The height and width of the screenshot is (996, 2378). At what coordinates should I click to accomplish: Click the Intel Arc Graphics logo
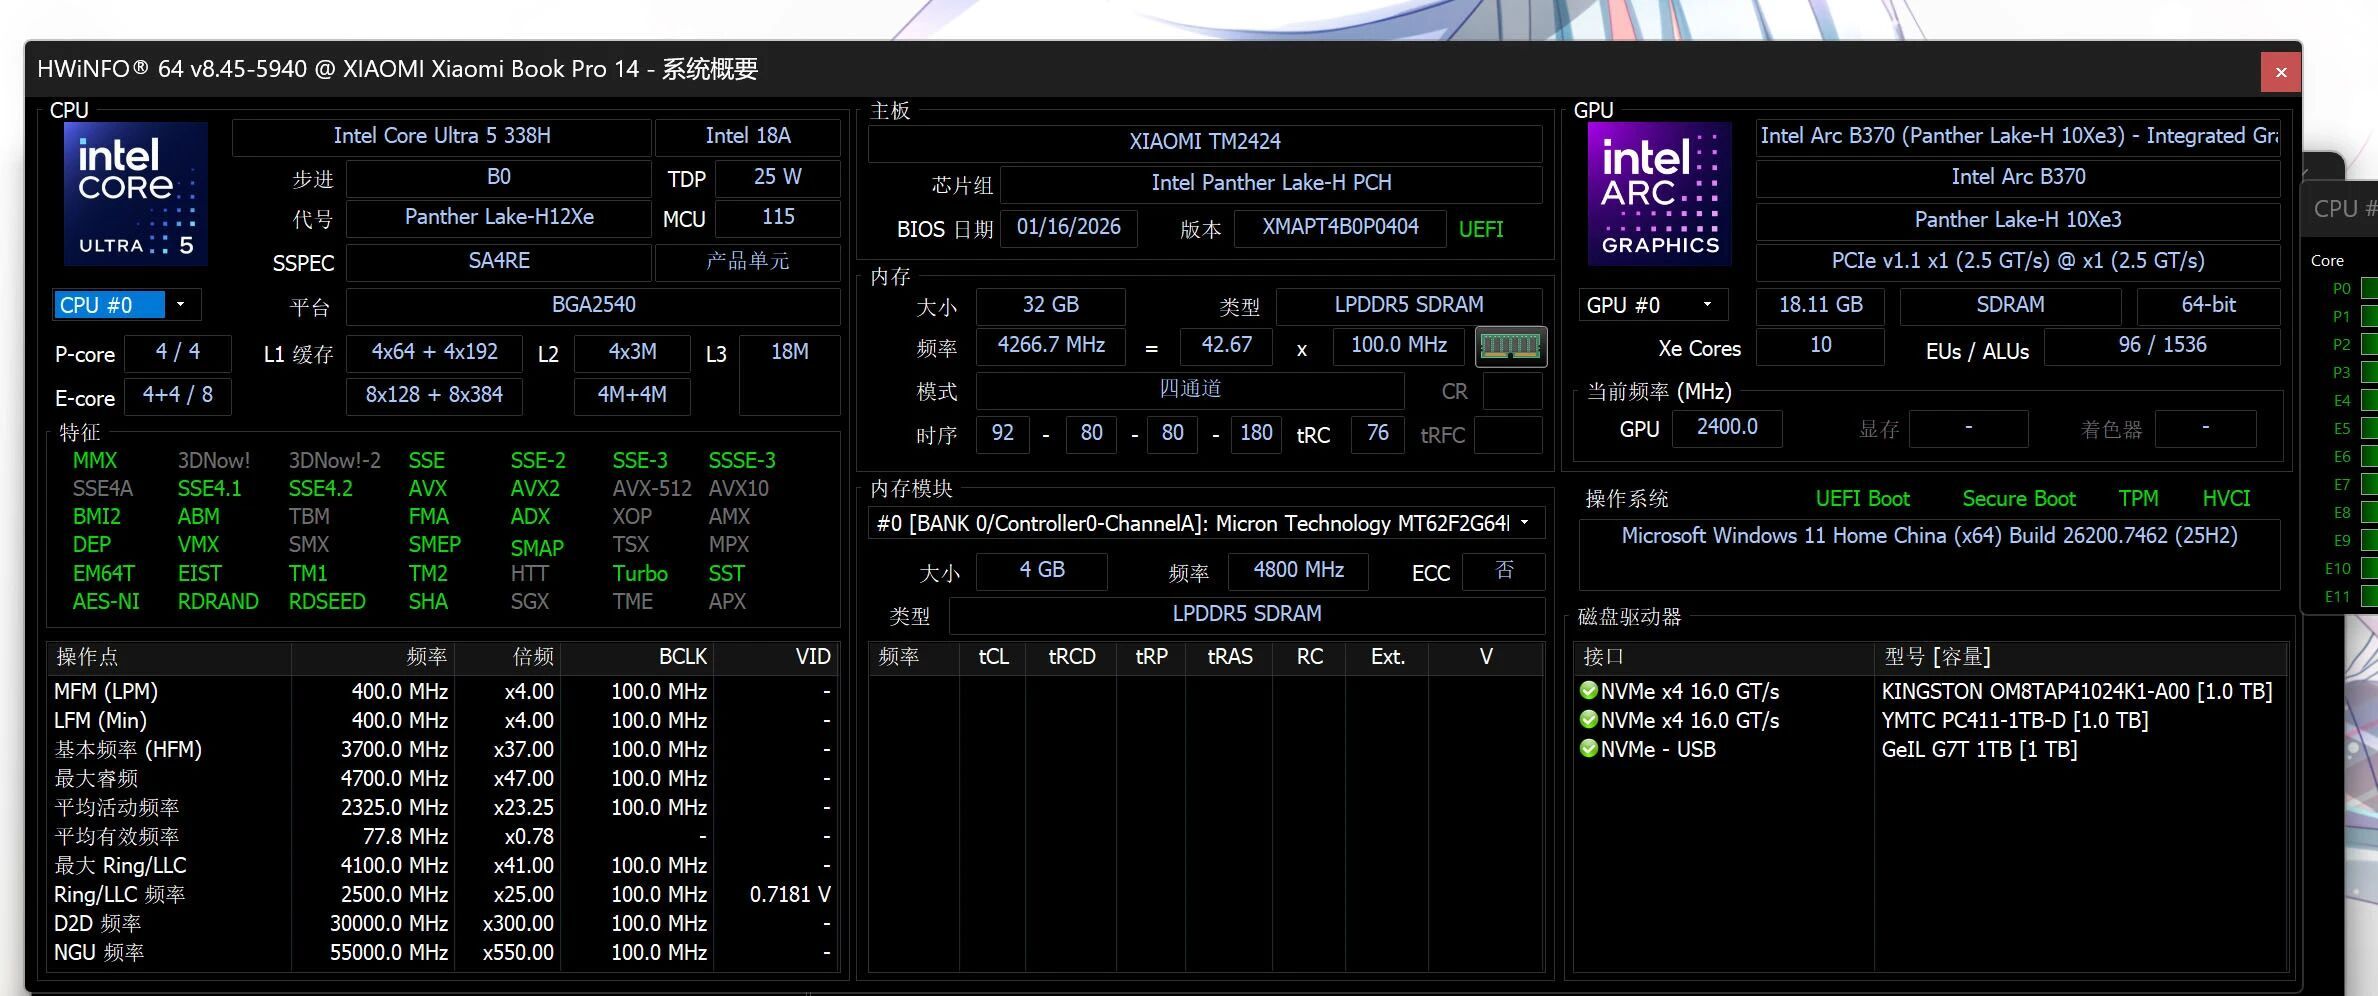(1659, 193)
